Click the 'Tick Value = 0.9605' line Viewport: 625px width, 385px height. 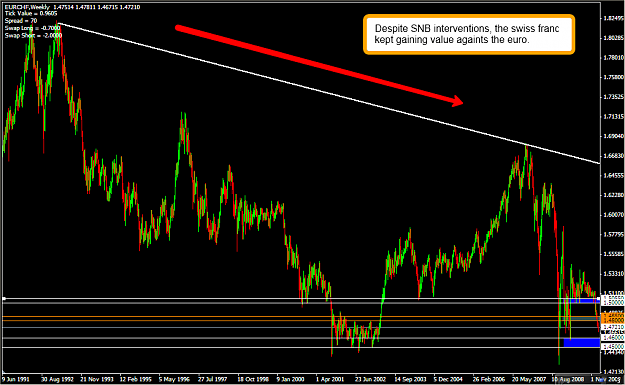tap(31, 14)
